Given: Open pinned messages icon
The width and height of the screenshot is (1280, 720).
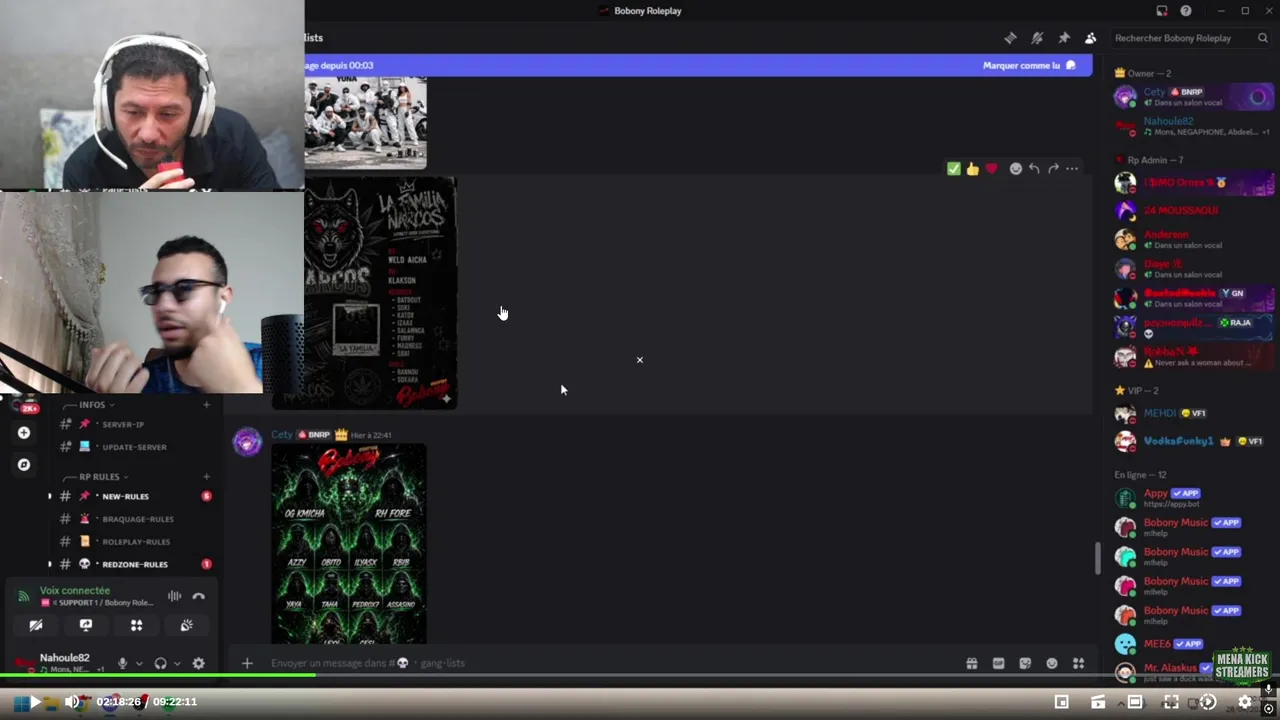Looking at the screenshot, I should 1064,38.
